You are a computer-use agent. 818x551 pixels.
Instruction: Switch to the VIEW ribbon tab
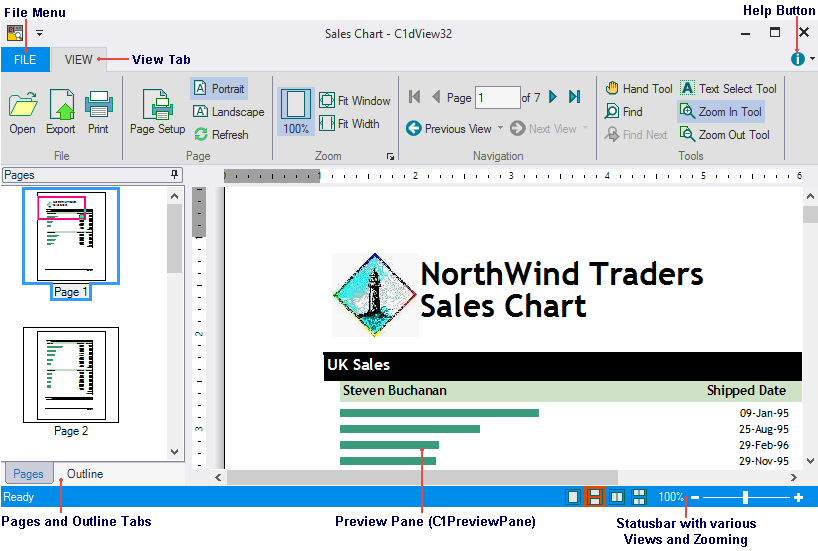tap(79, 59)
